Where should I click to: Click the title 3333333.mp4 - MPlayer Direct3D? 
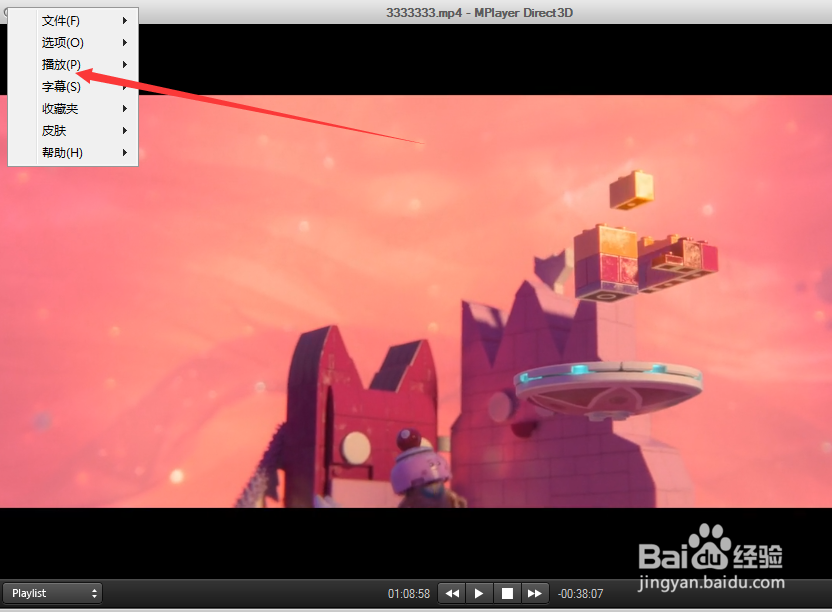tap(479, 13)
